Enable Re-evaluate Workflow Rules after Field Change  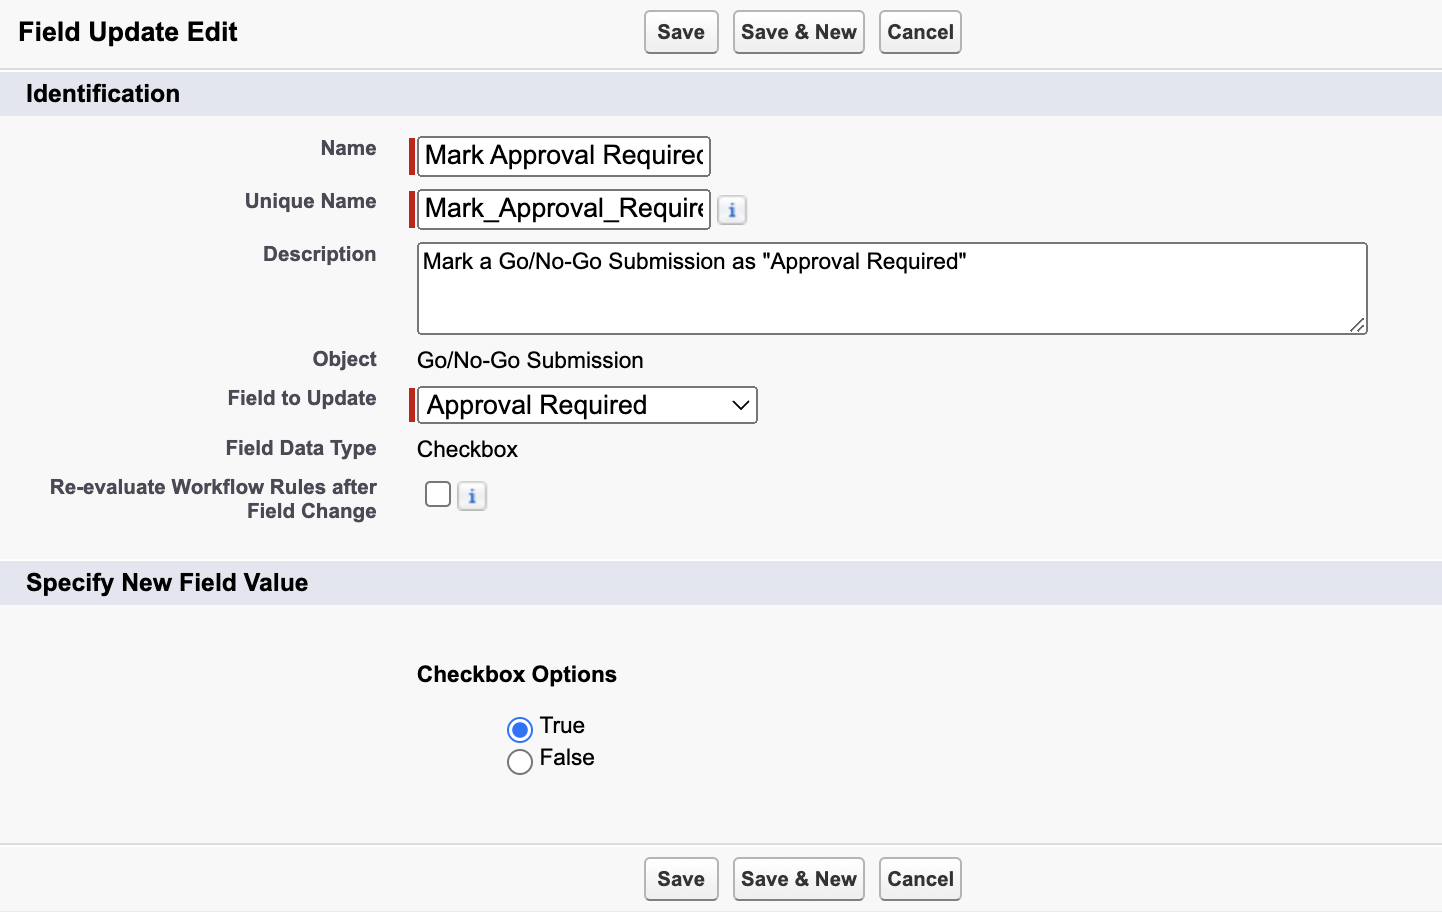437,494
